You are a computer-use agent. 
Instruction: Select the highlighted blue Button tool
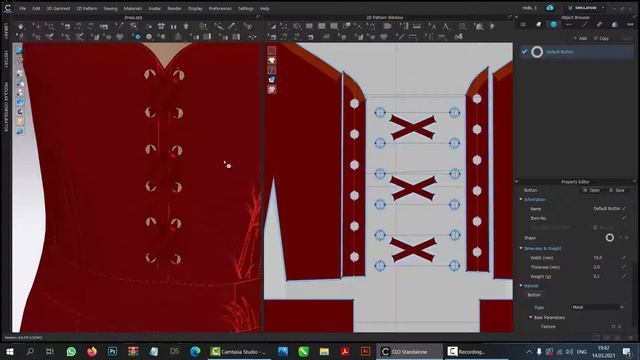tap(138, 37)
